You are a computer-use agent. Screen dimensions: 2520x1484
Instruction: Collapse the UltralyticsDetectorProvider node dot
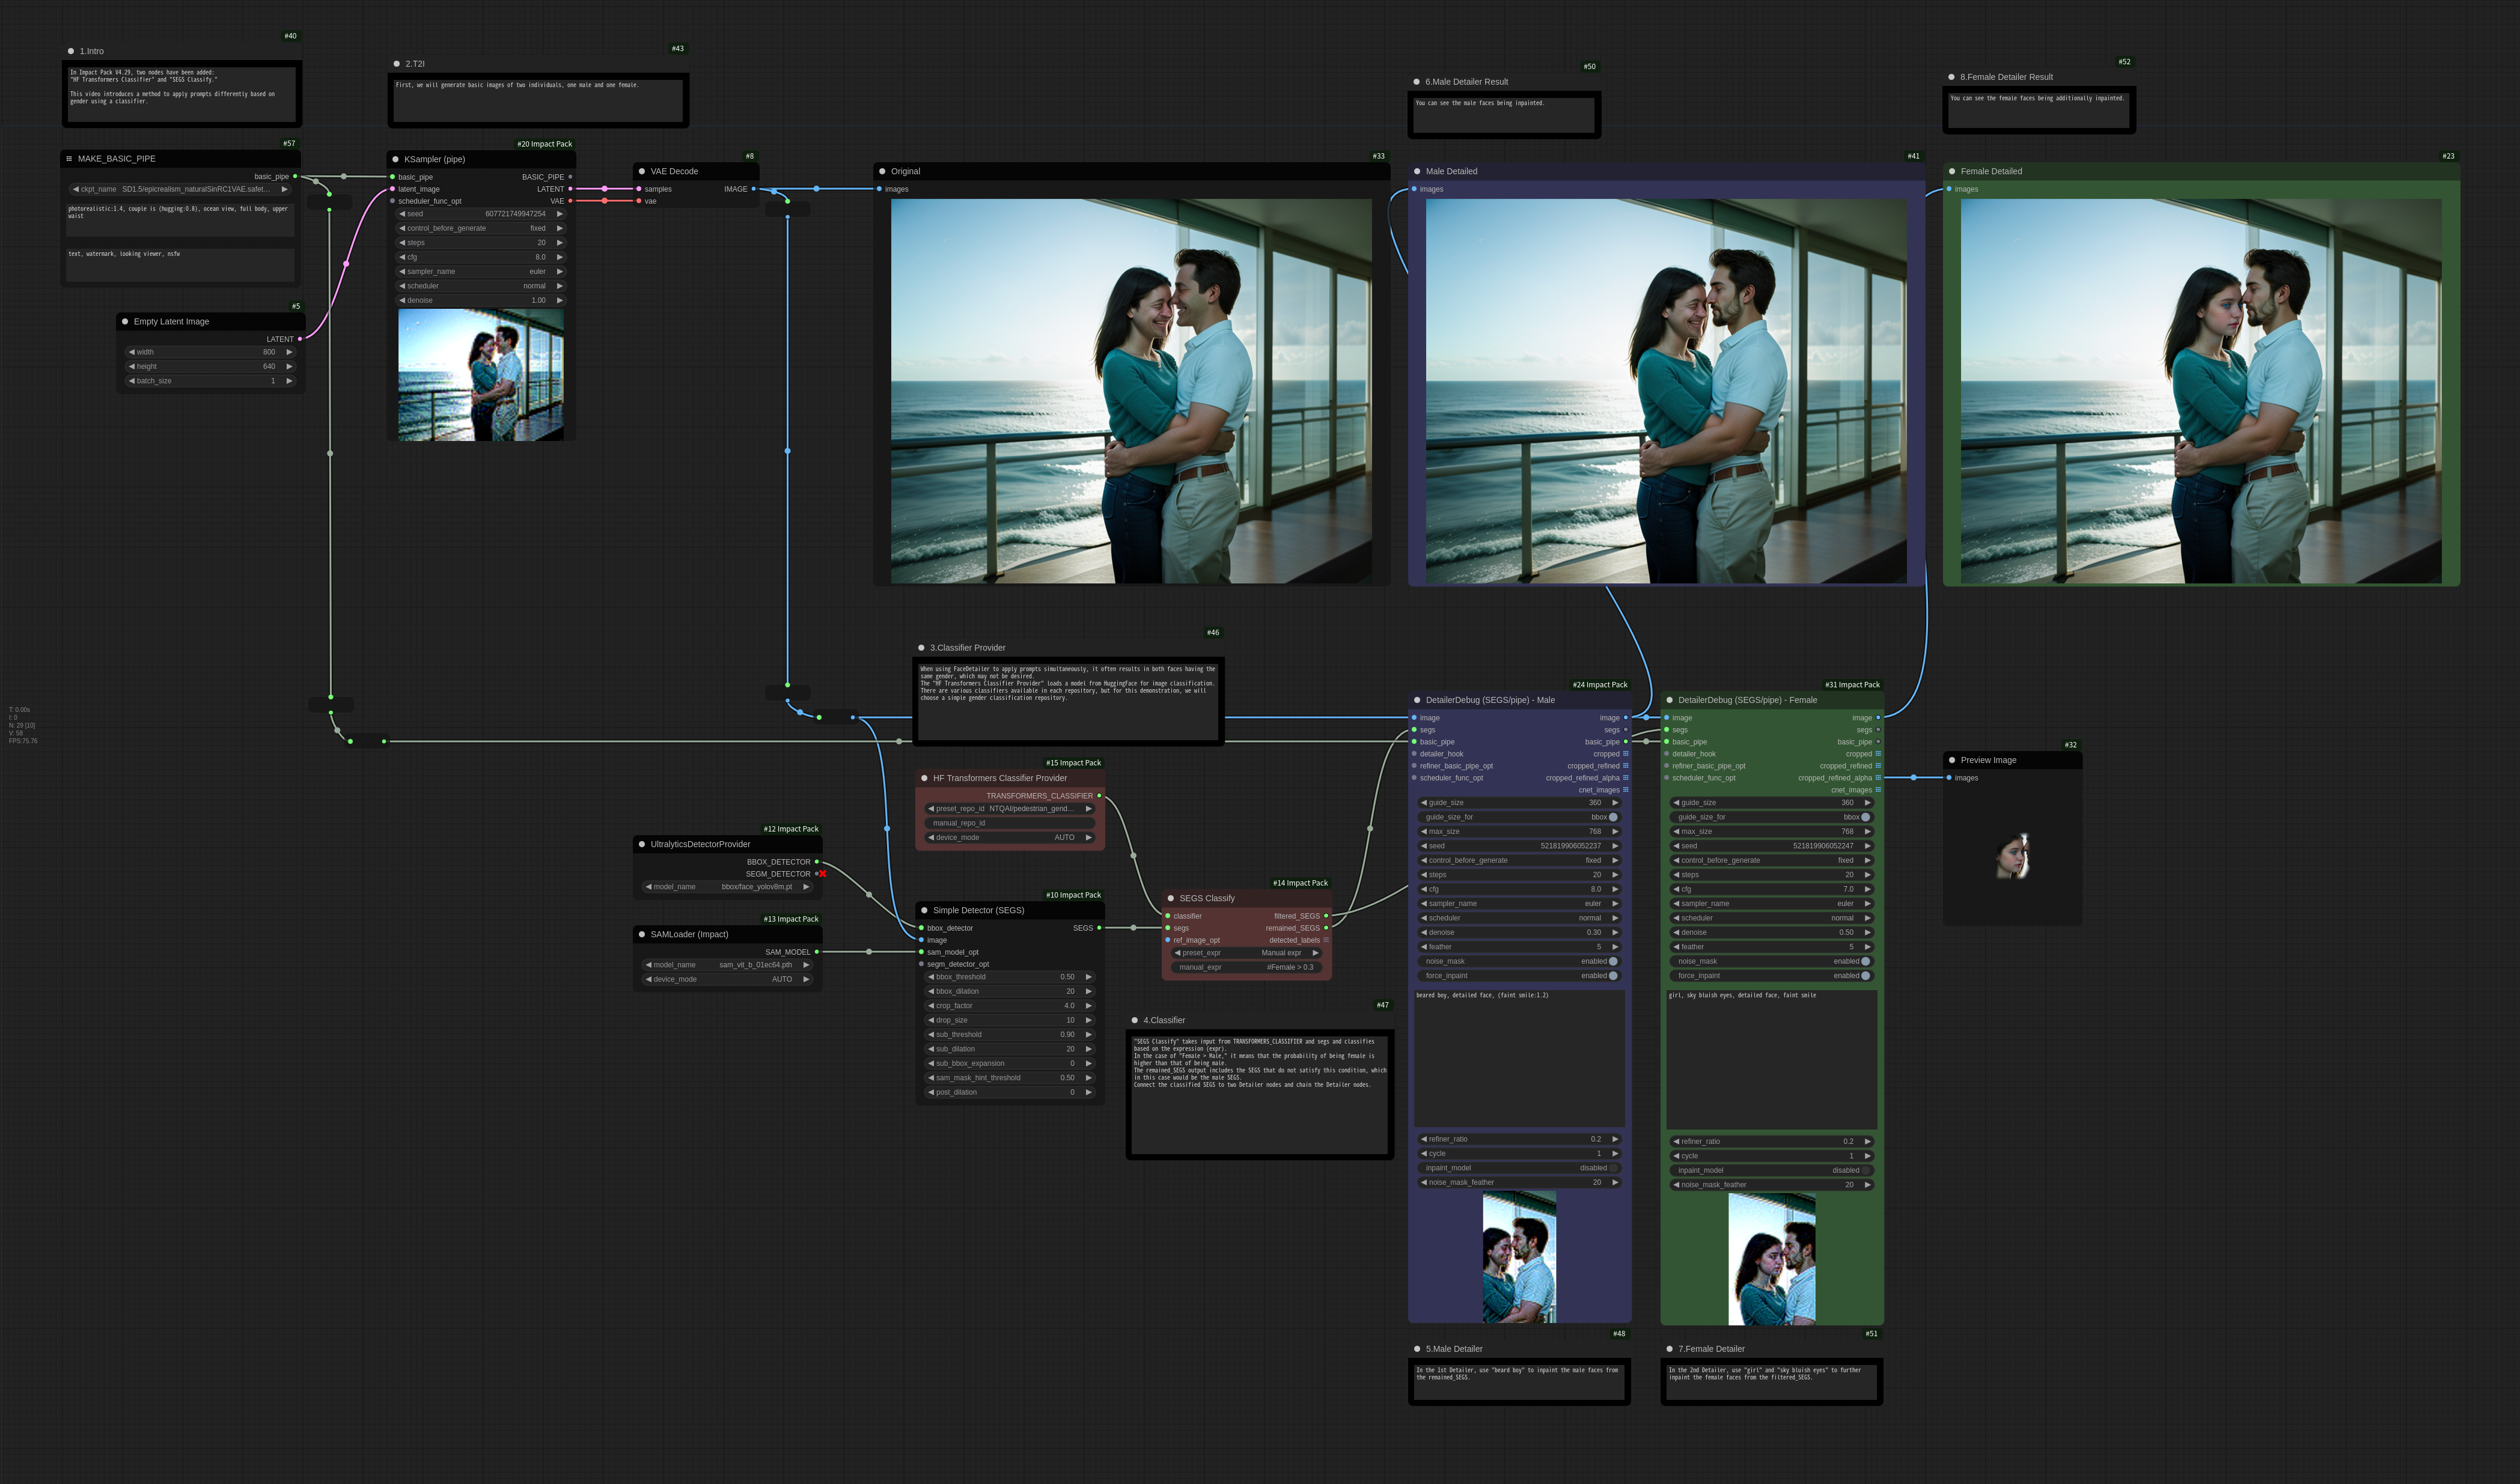642,844
